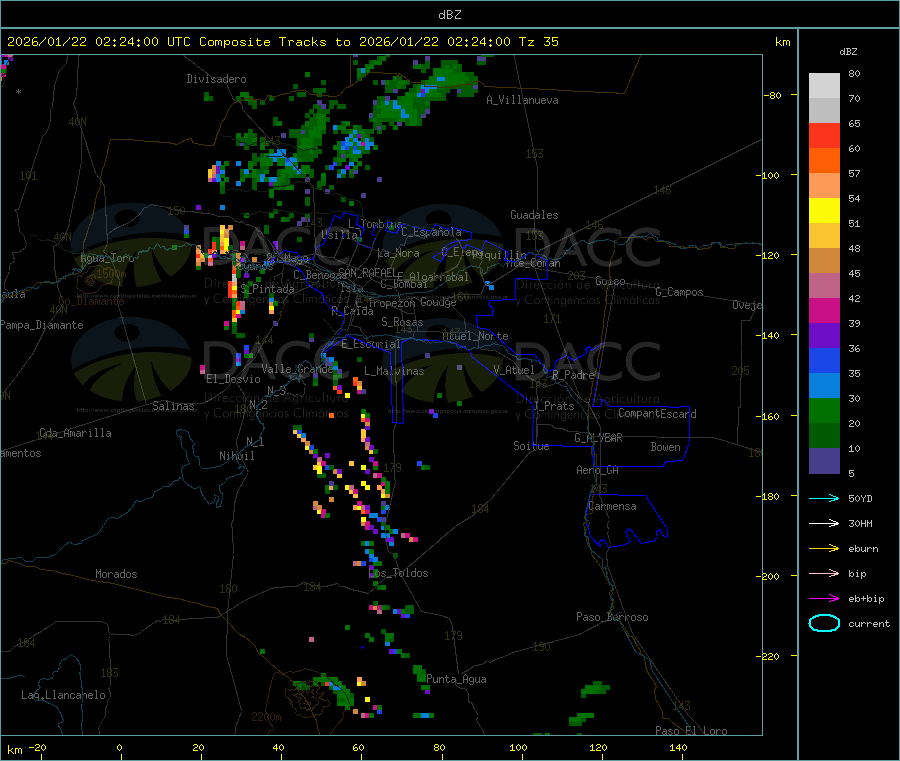Click the Soitue map label
The image size is (900, 761).
tap(531, 446)
